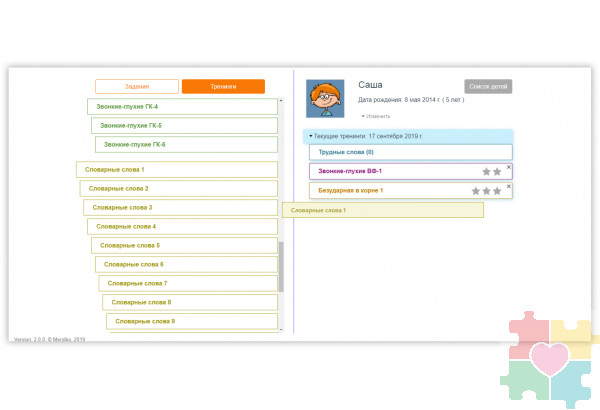Open the Список детей button
Viewport: 600px width, 410px height.
click(488, 87)
